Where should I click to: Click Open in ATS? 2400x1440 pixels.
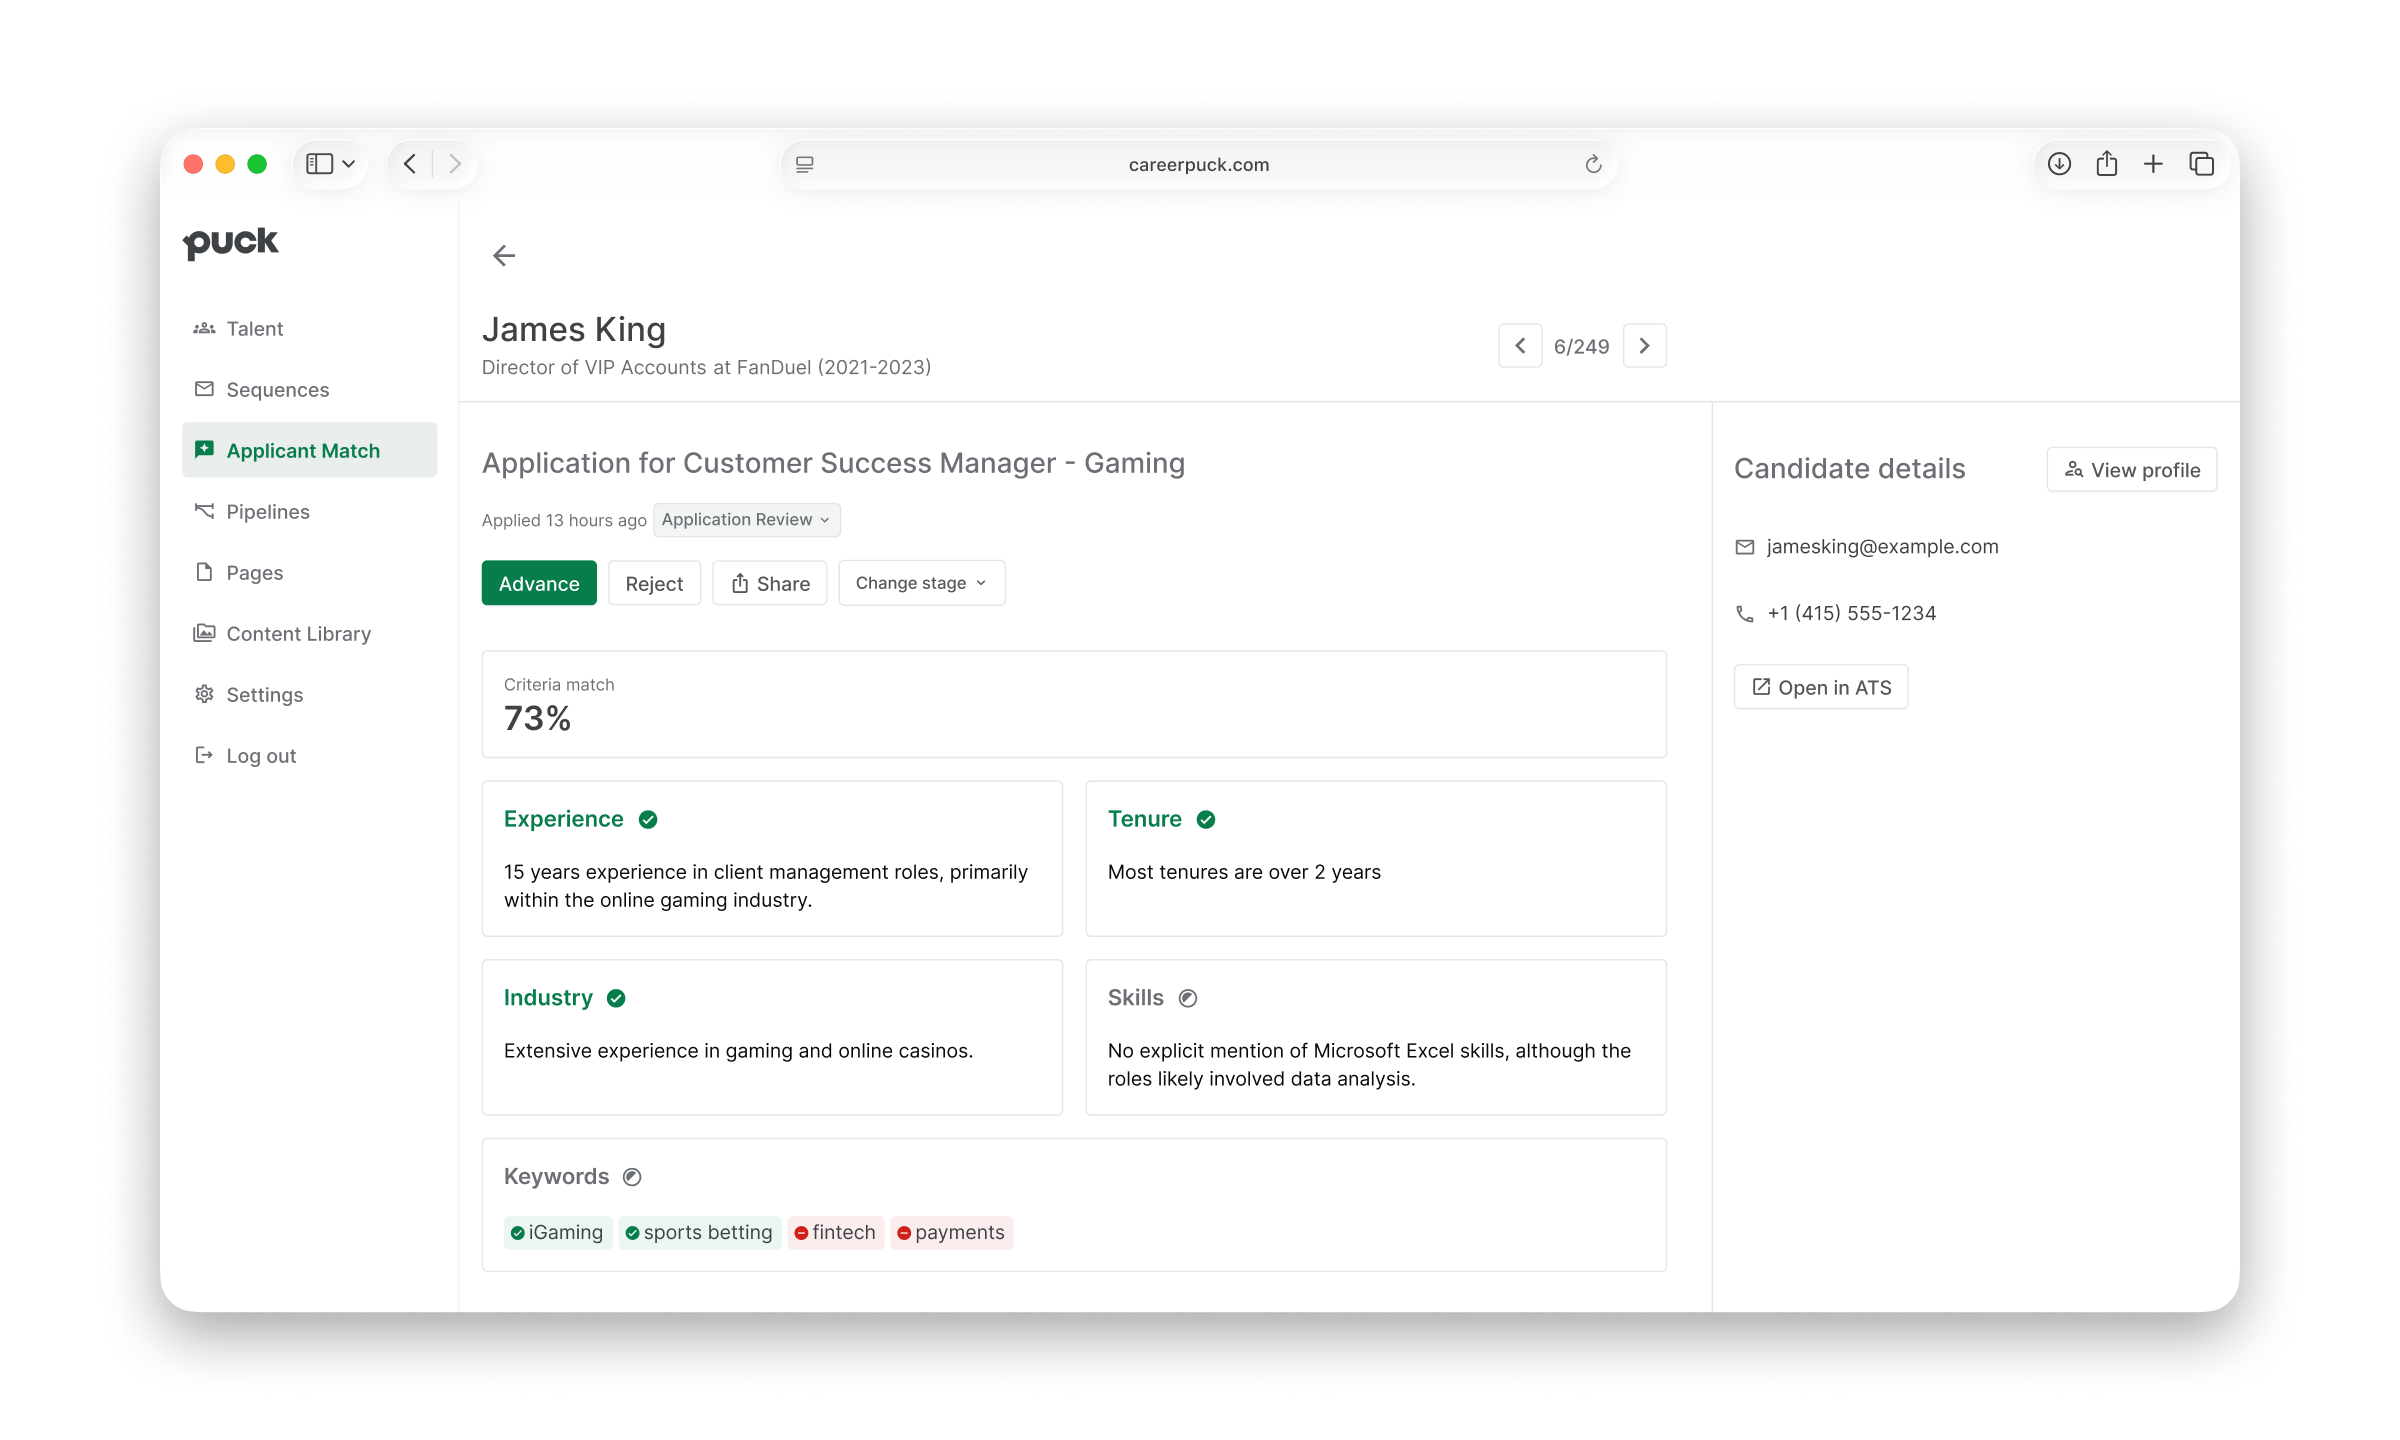pos(1821,687)
